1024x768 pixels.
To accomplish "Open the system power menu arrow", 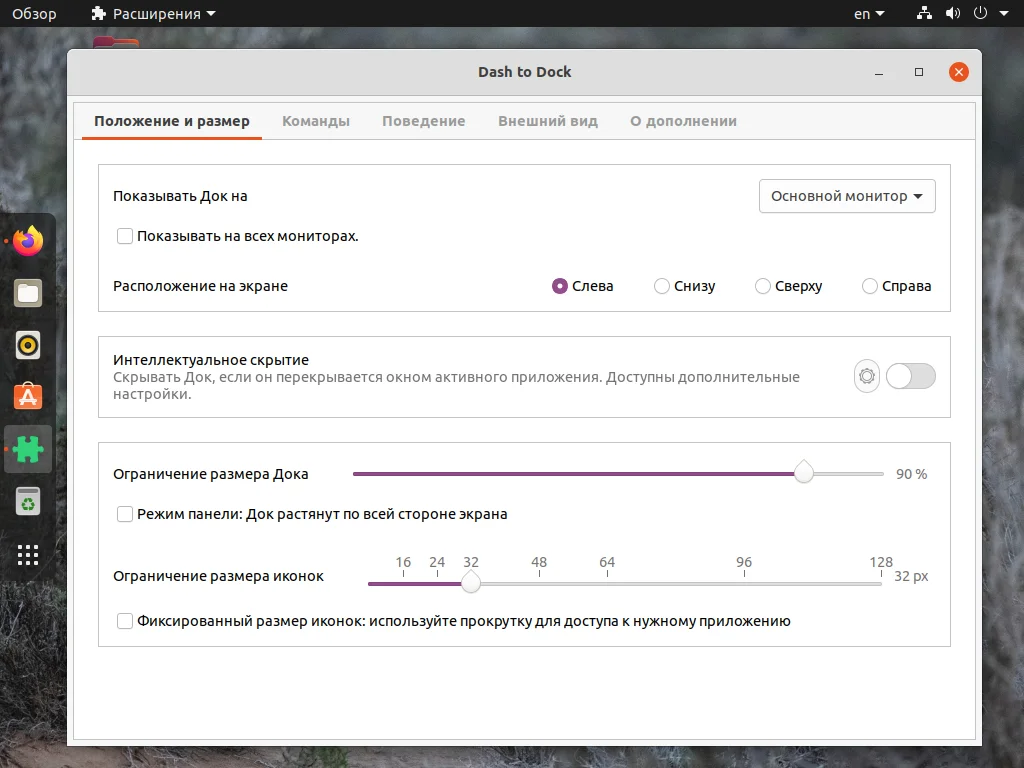I will (x=1005, y=13).
